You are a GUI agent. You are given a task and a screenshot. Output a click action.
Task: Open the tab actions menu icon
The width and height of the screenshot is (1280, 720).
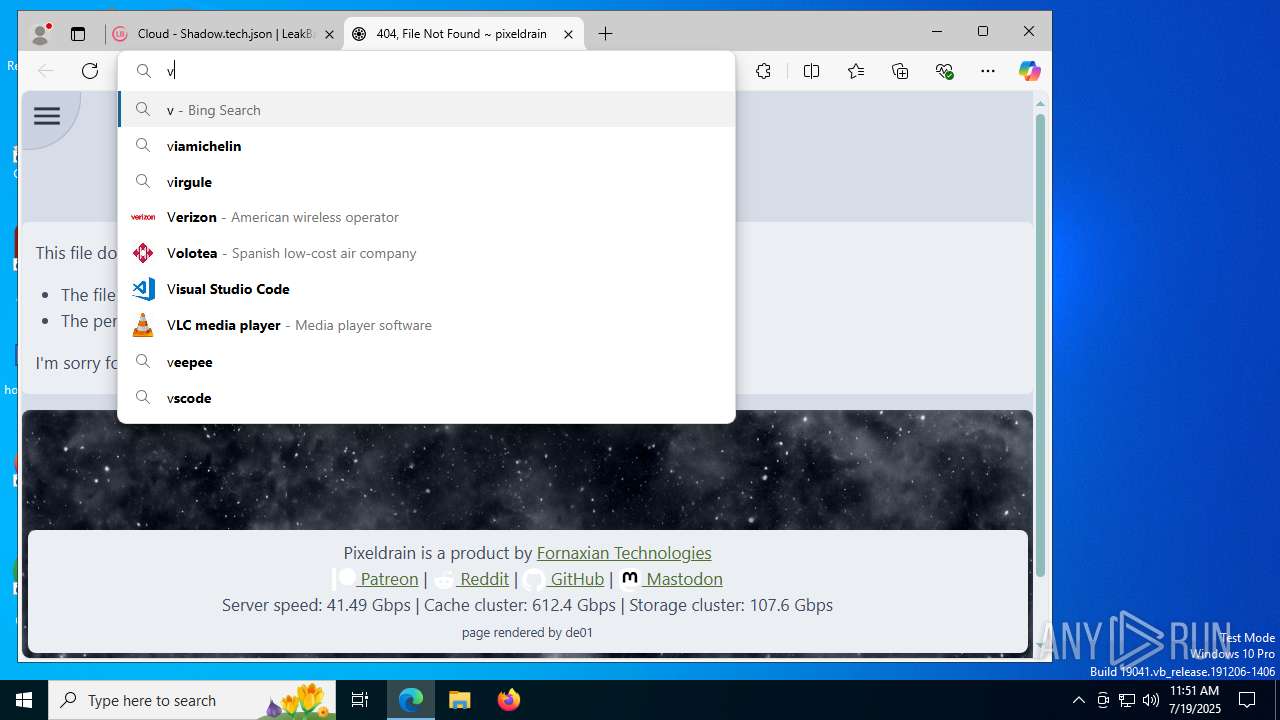click(x=78, y=34)
